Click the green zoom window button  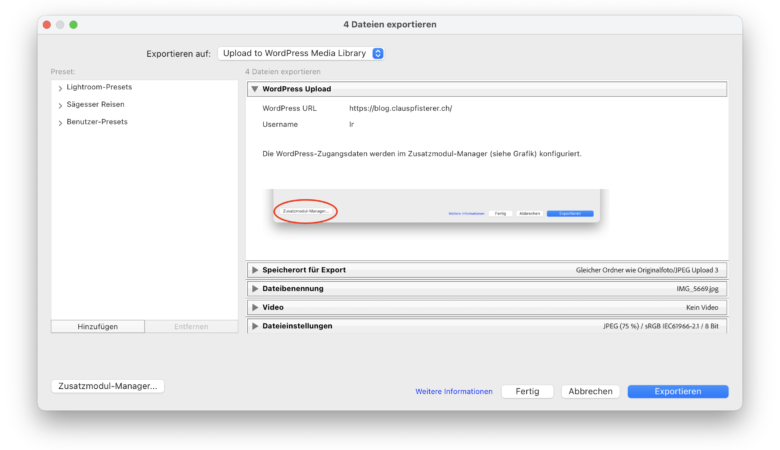73,24
